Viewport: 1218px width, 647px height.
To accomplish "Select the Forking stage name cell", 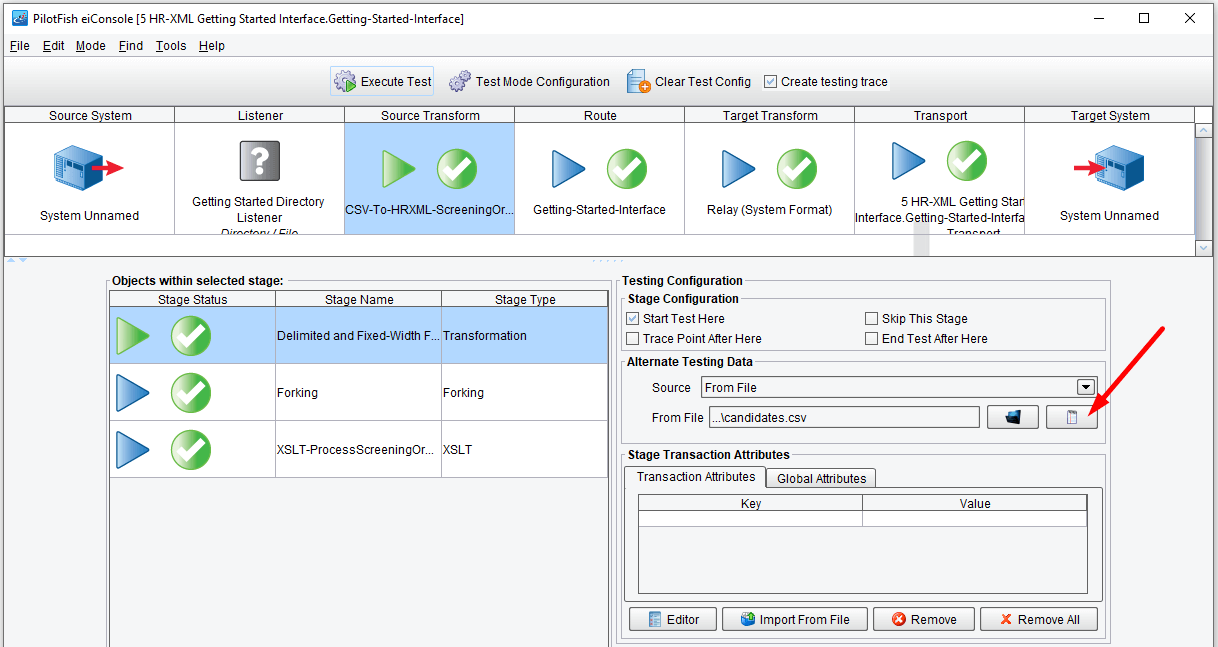I will pos(359,393).
